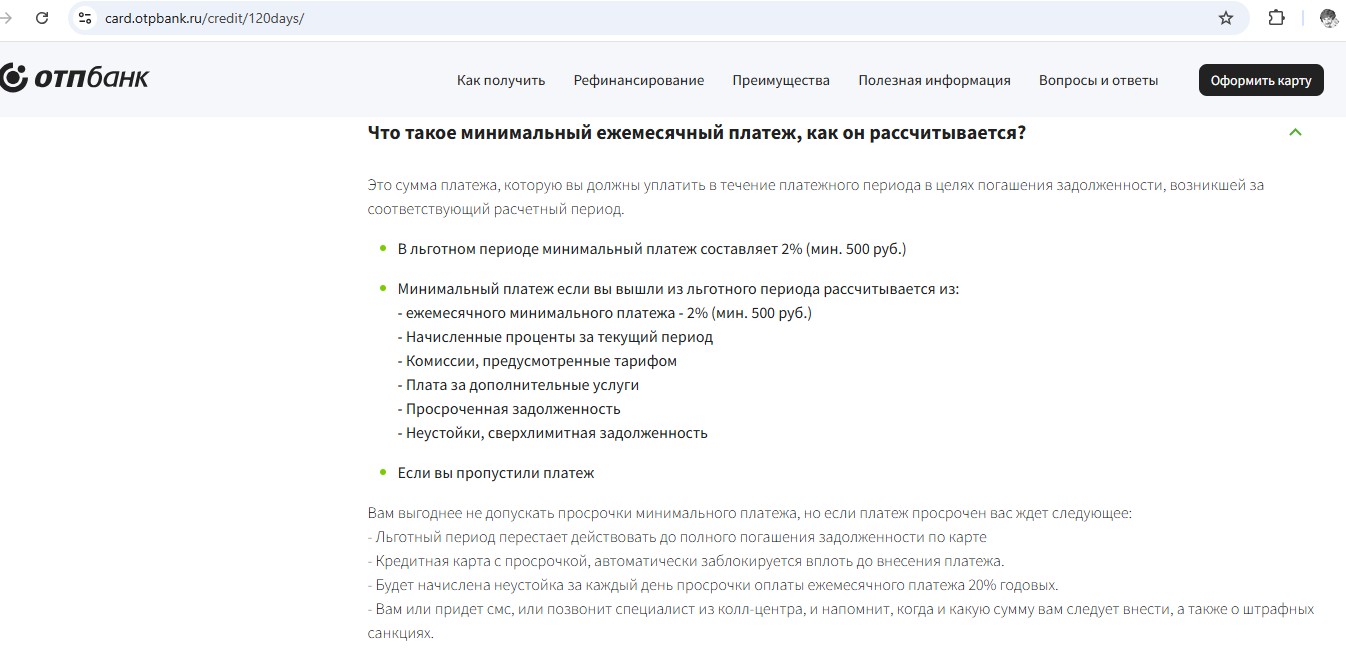
Task: Reload the page with the refresh icon
Action: (x=42, y=18)
